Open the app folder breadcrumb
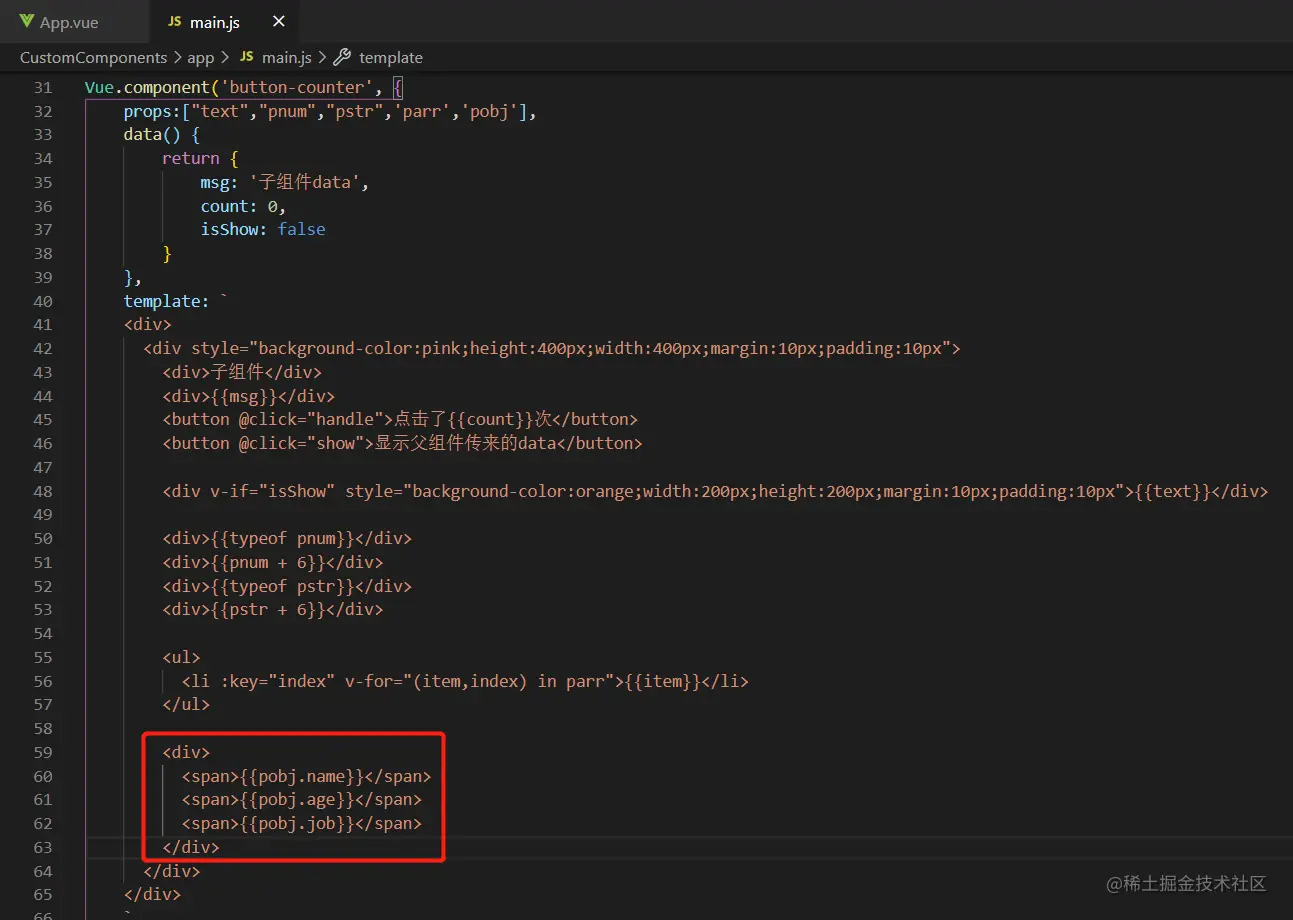Screen dimensions: 1293x920 (x=200, y=58)
